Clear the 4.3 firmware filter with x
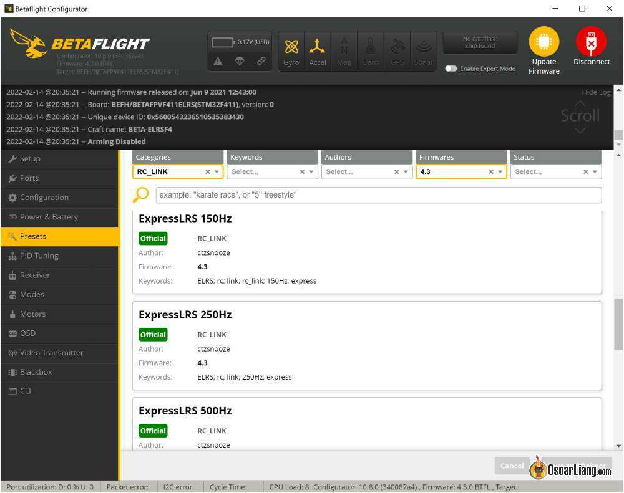Image resolution: width=624 pixels, height=493 pixels. pos(491,172)
